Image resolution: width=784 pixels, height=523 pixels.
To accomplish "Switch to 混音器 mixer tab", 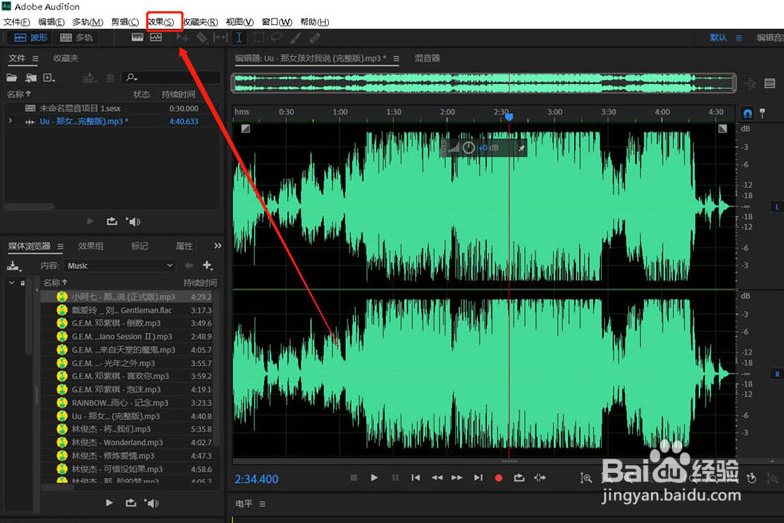I will pos(427,58).
